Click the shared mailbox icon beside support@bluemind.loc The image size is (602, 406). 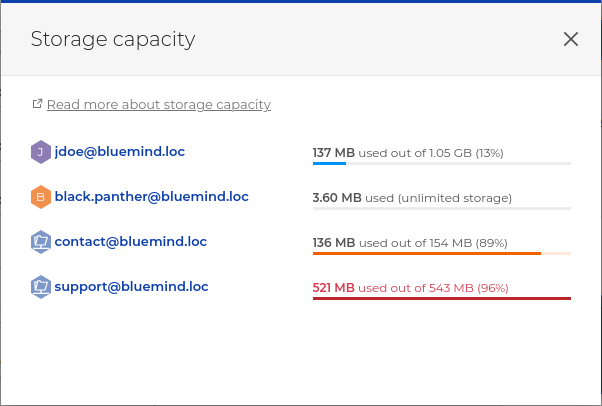41,287
